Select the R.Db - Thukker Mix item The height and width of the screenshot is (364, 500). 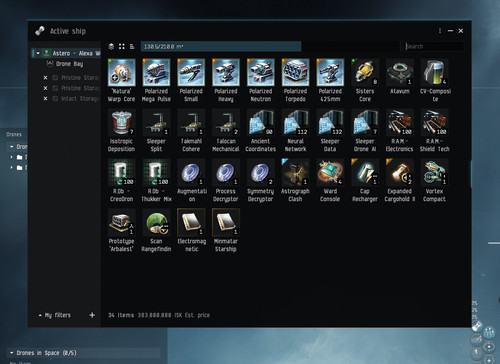156,180
